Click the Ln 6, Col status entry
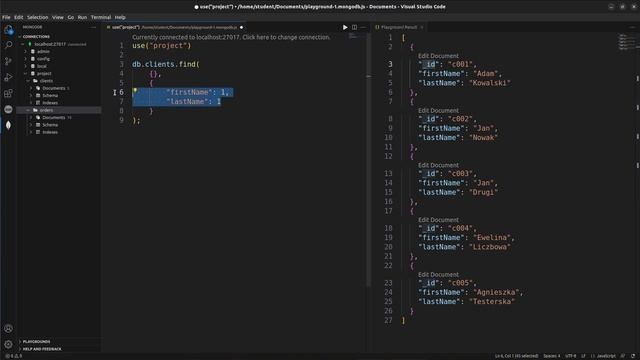The image size is (640, 360). pos(516,356)
